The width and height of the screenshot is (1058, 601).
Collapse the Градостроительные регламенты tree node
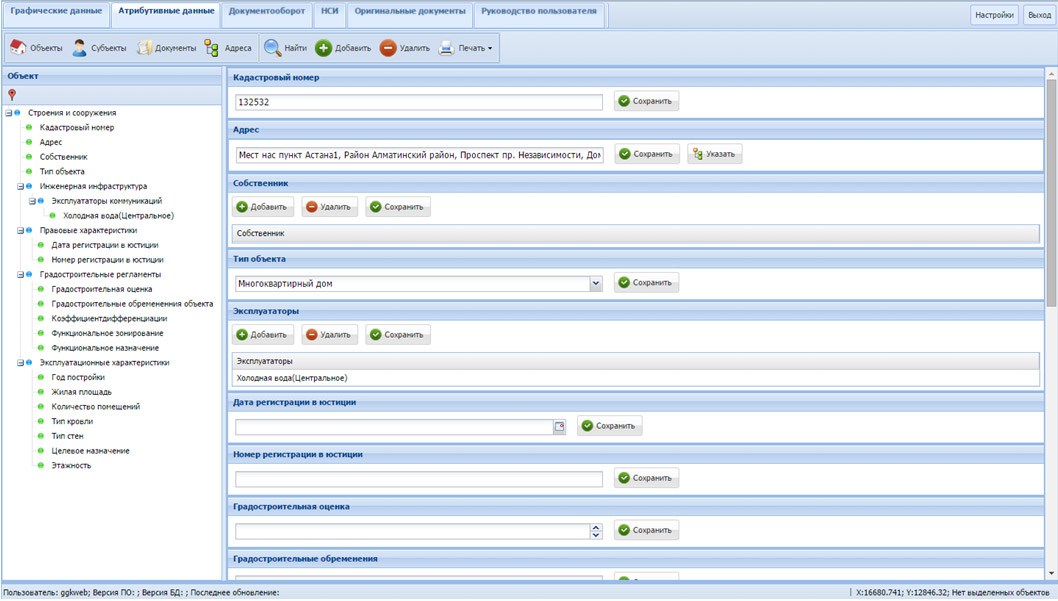pyautogui.click(x=20, y=275)
